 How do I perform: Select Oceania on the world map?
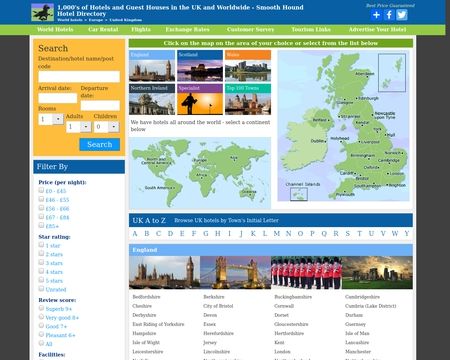click(249, 192)
